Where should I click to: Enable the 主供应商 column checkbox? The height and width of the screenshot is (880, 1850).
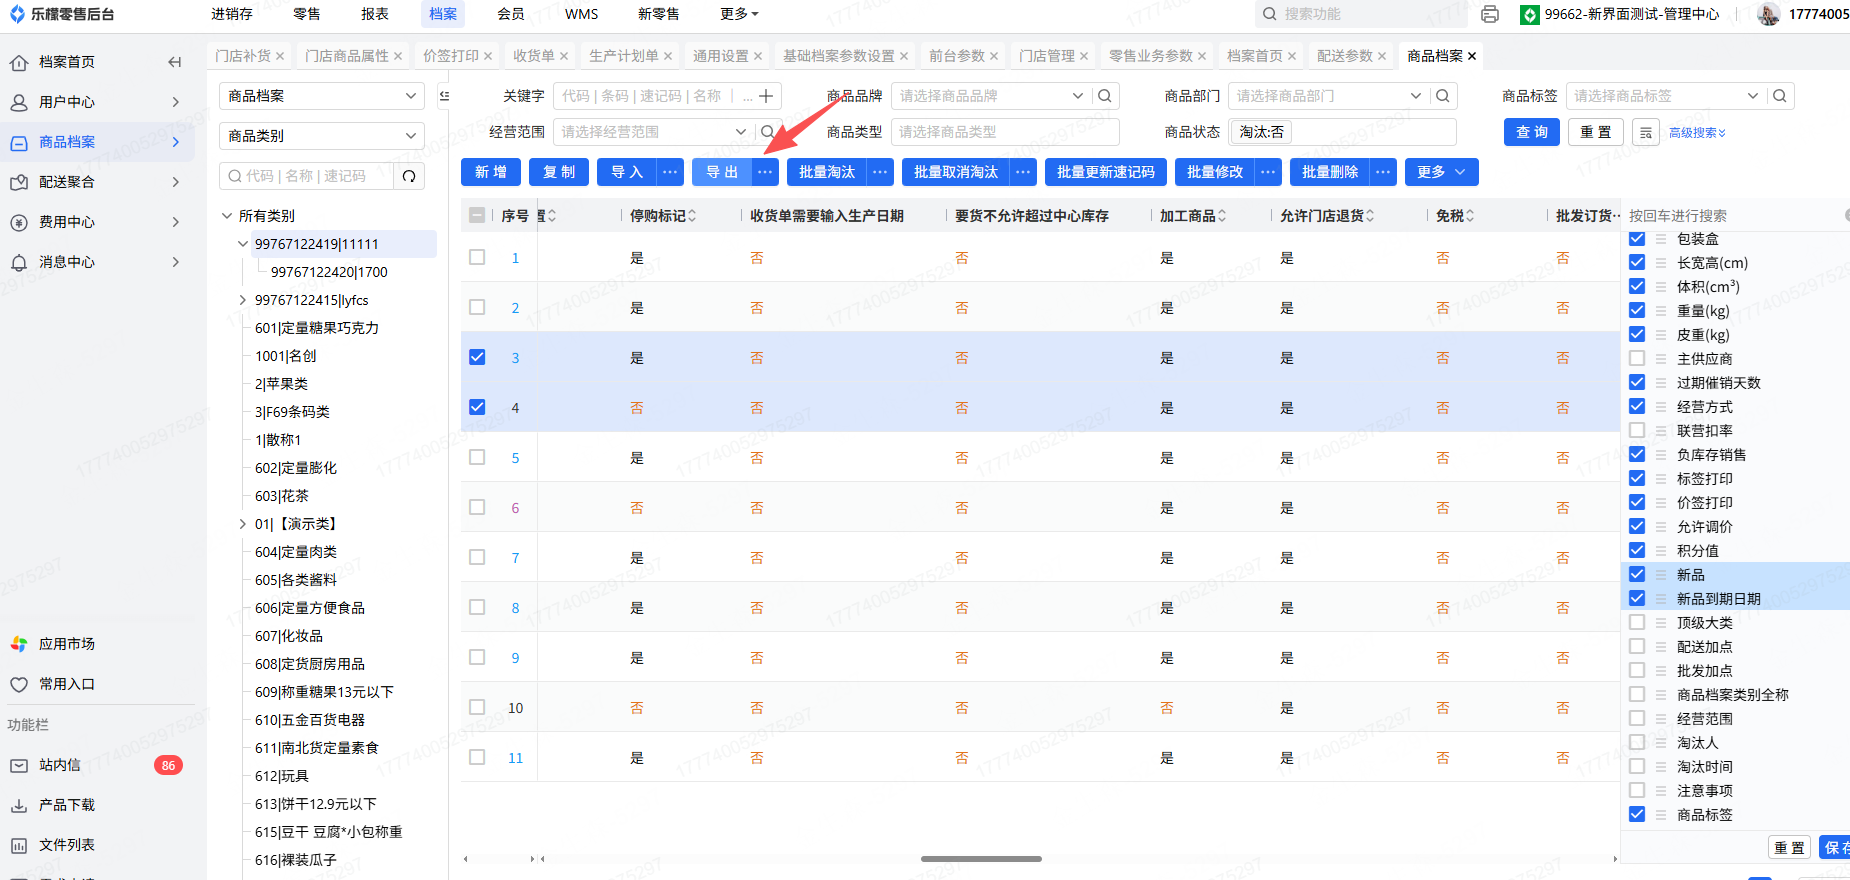1637,358
